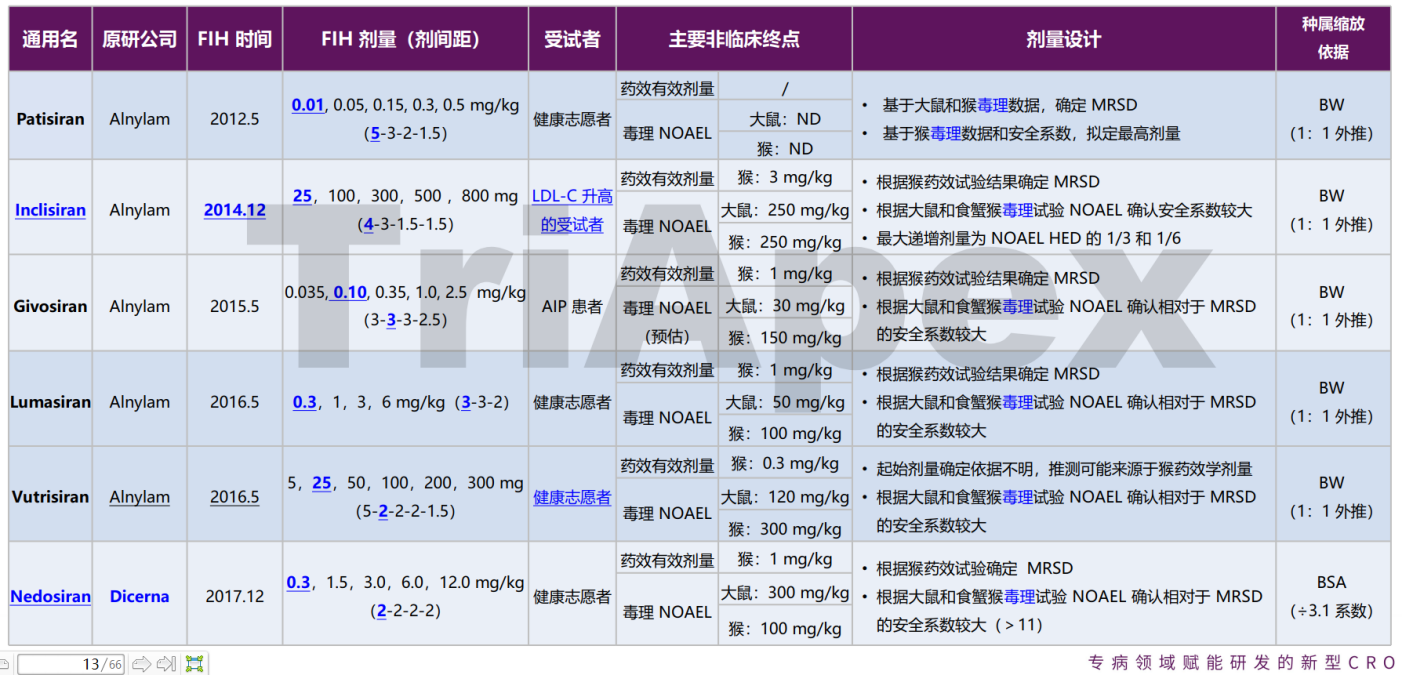Open the Nedosiran drug name link
Image resolution: width=1402 pixels, height=675 pixels.
pos(50,597)
